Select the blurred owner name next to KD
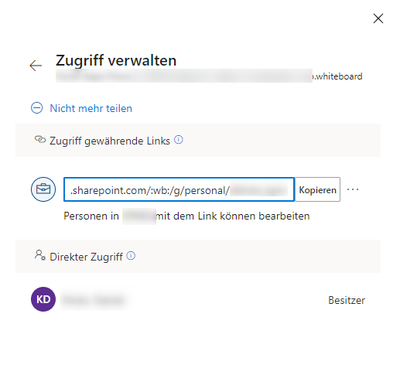The image size is (400, 371). 93,300
